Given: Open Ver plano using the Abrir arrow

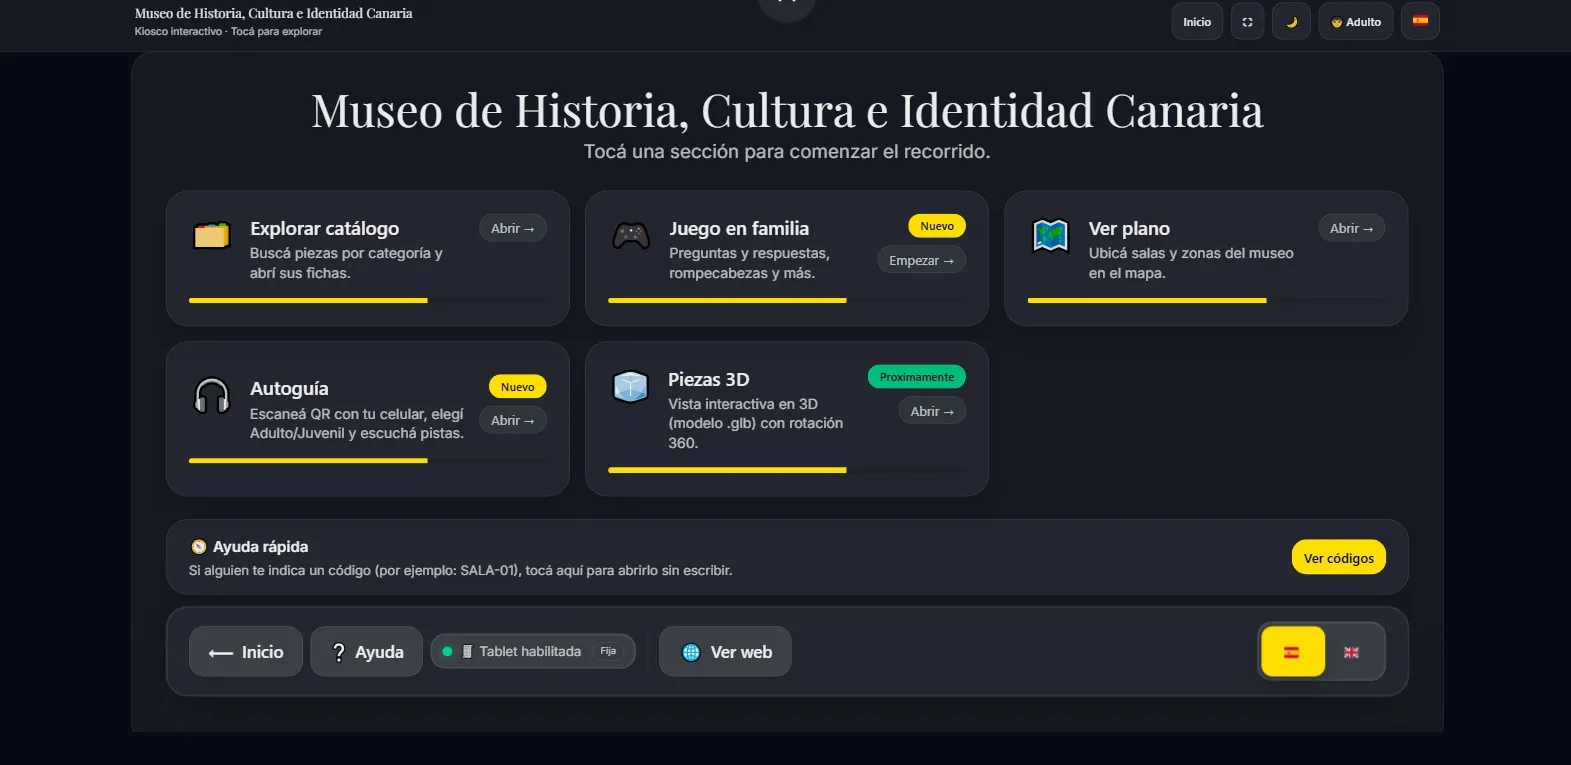Looking at the screenshot, I should click(1351, 229).
